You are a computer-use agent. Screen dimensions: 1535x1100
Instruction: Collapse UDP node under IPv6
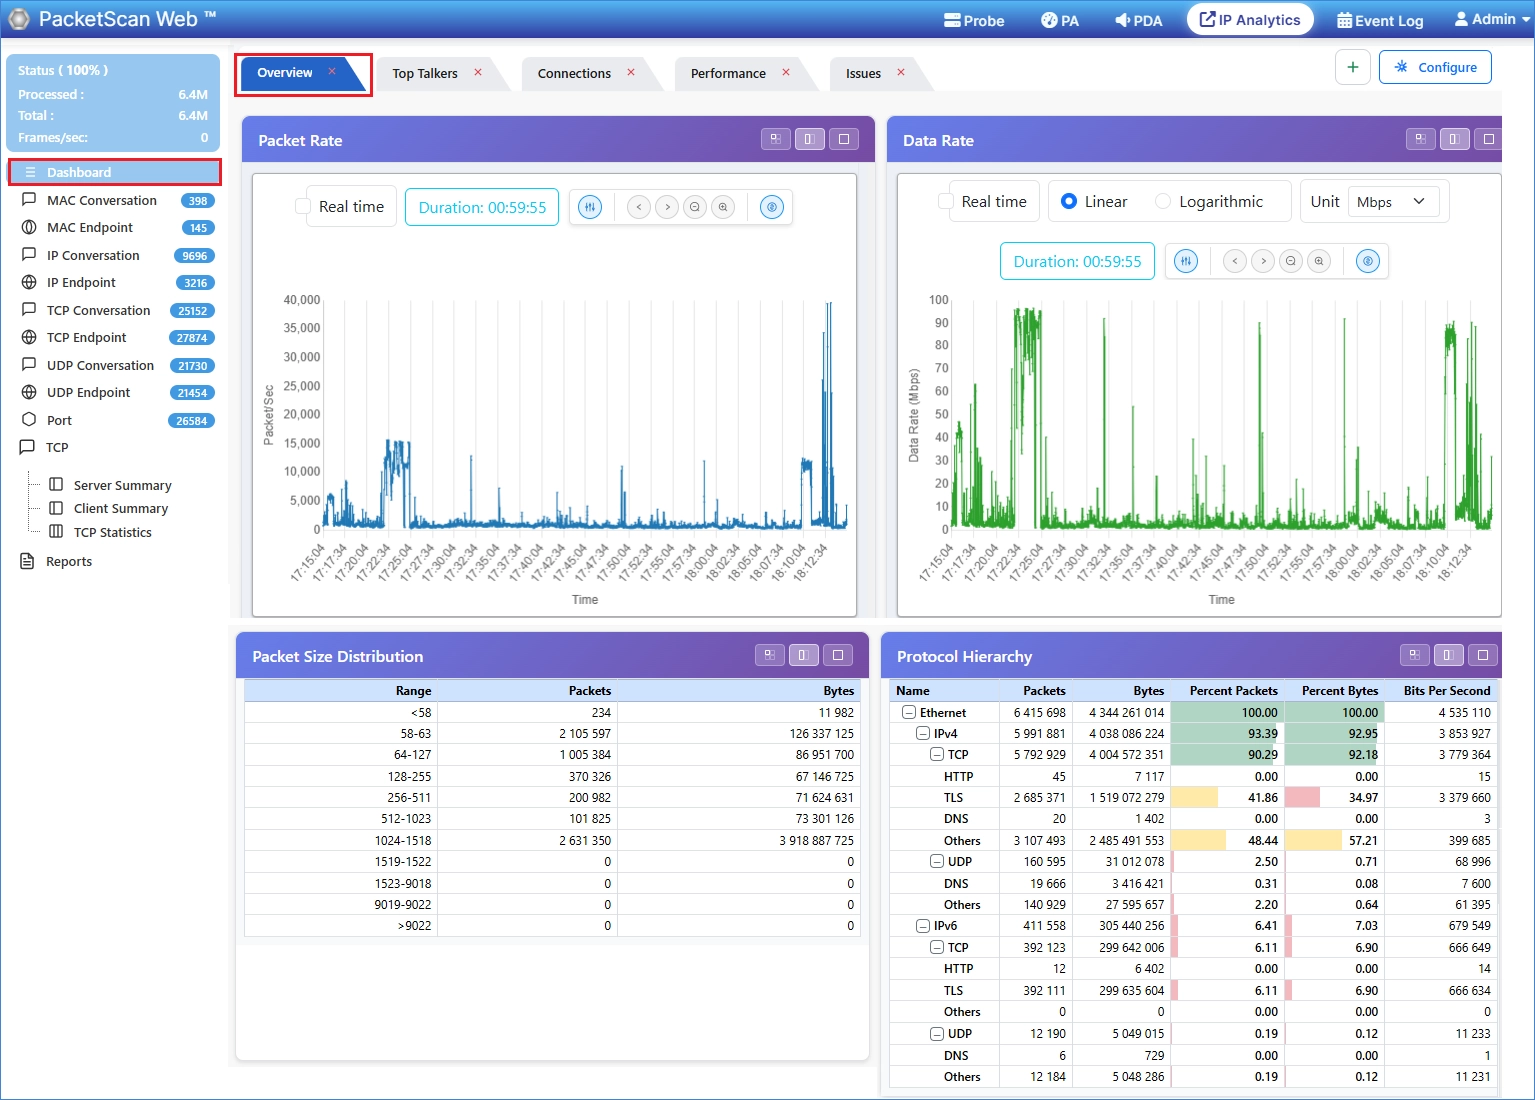(x=937, y=1033)
